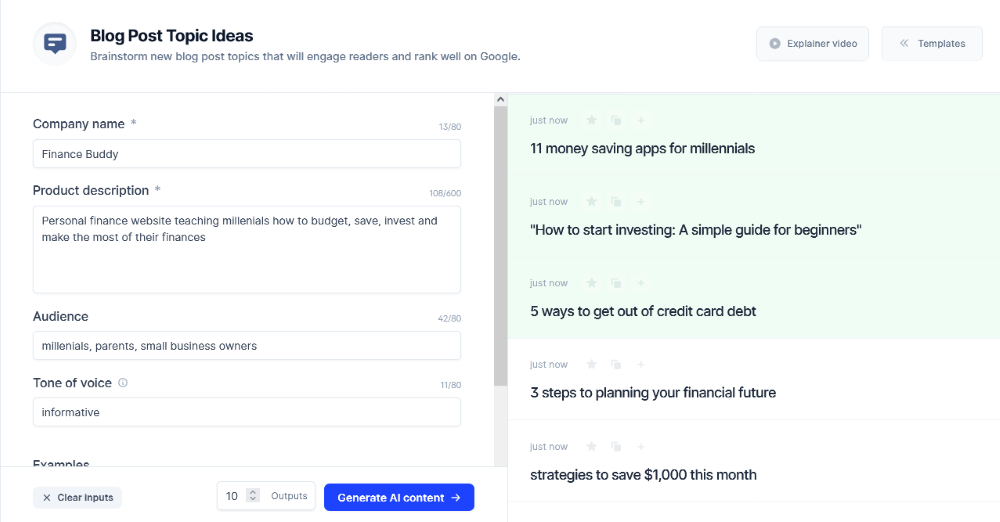Click the 'Tone of voice' label
This screenshot has height=522, width=1000.
[72, 383]
